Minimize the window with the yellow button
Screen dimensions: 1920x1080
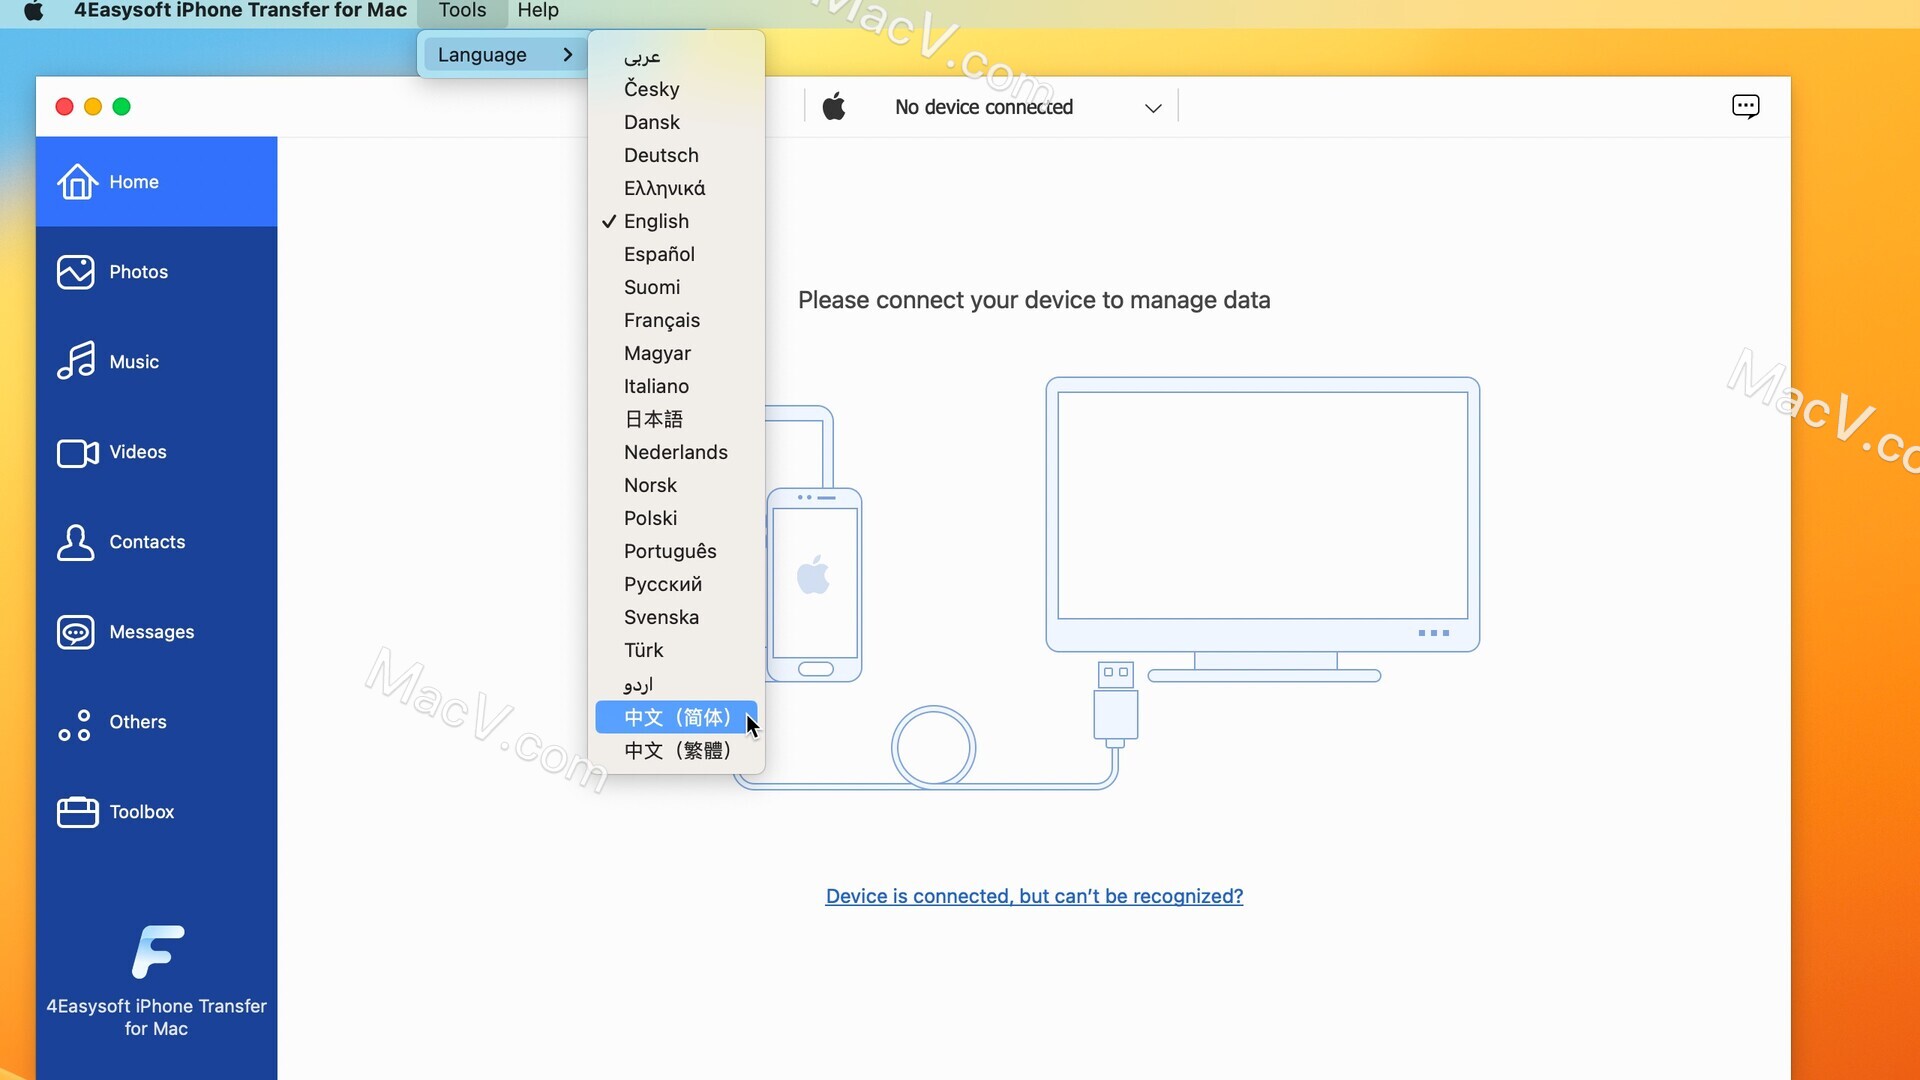[x=93, y=107]
